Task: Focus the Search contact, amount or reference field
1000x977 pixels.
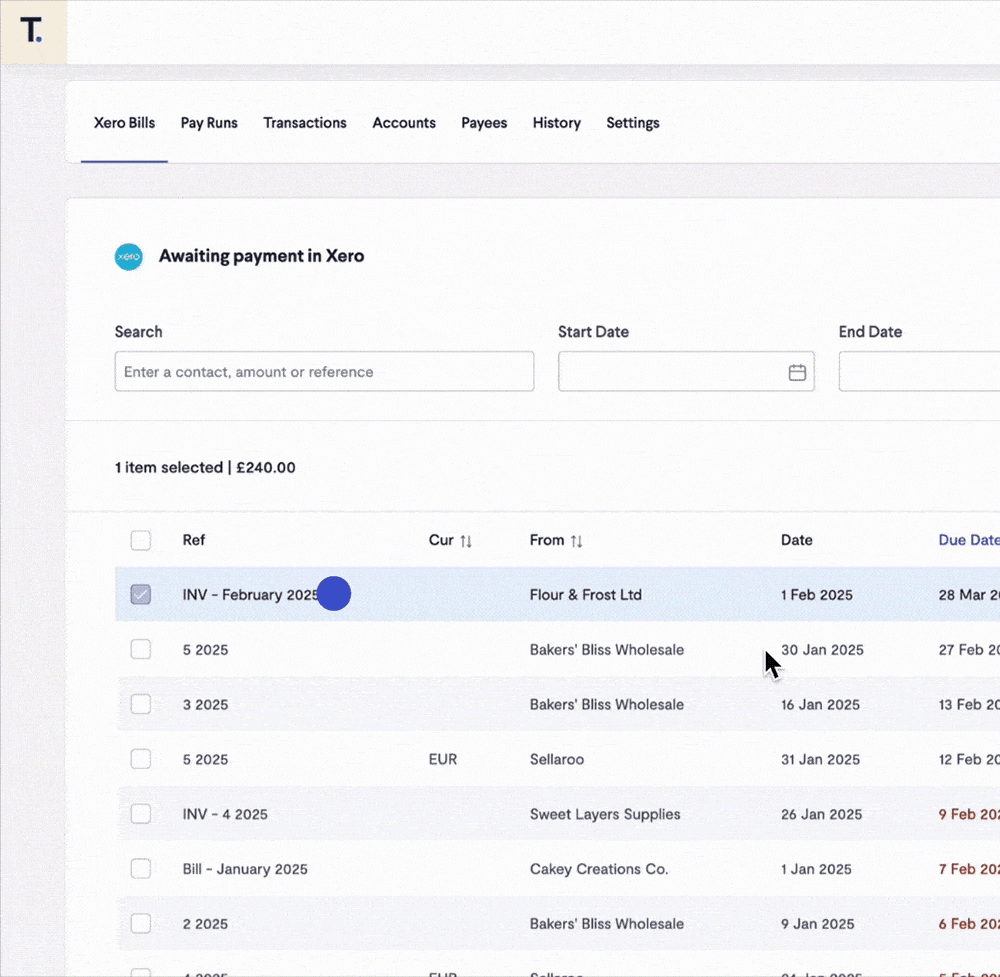Action: tap(325, 371)
